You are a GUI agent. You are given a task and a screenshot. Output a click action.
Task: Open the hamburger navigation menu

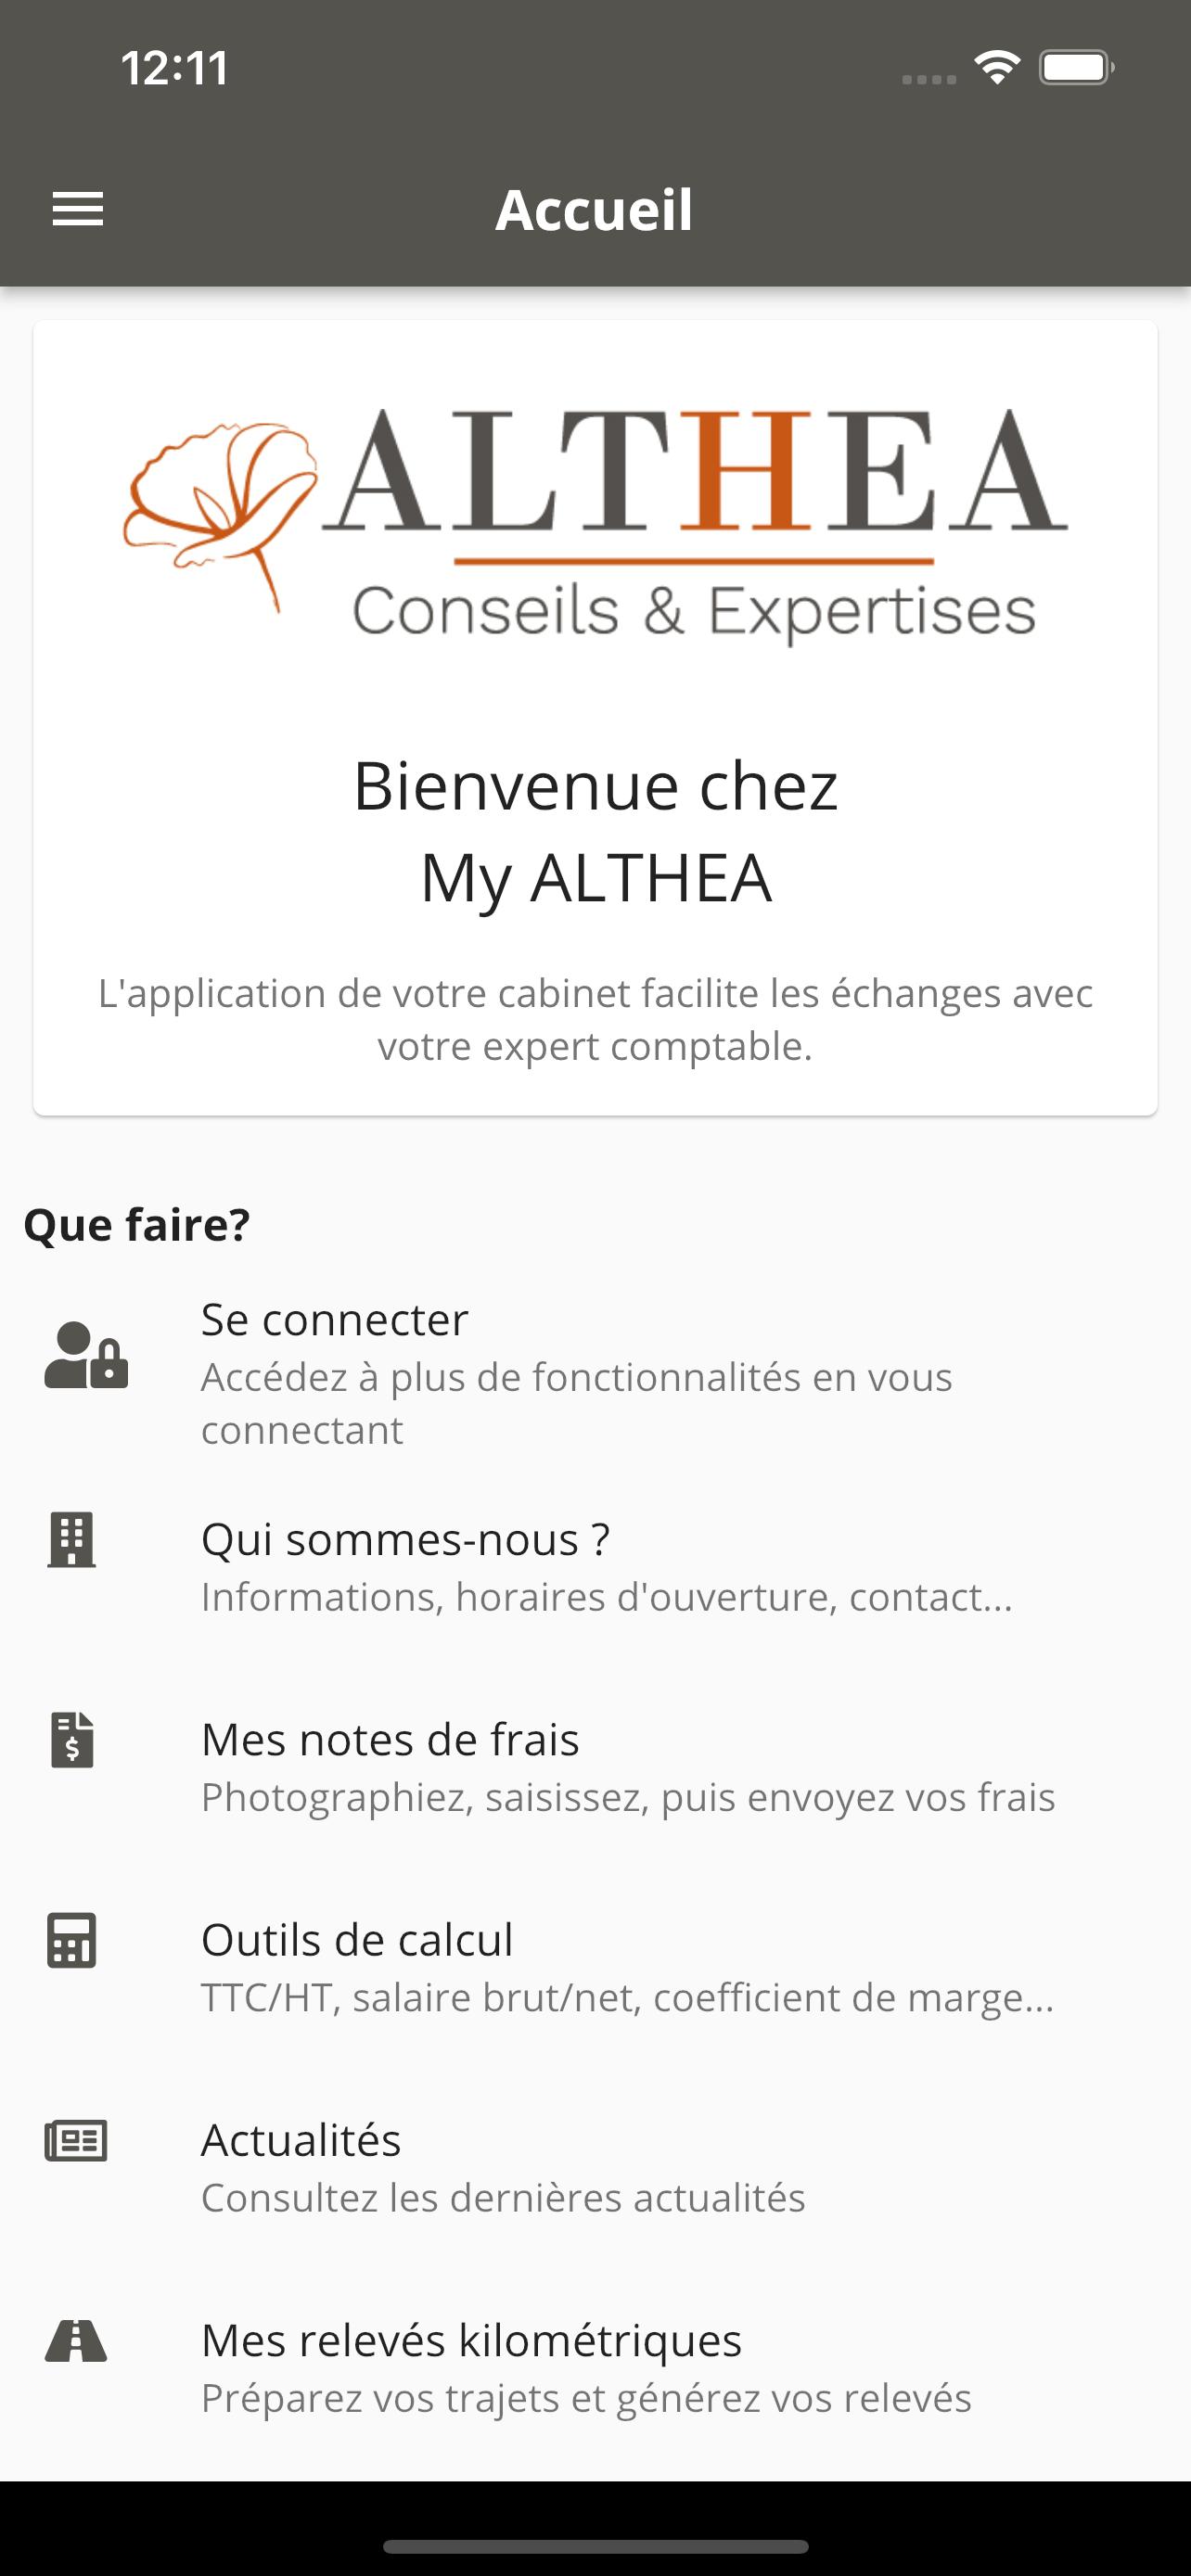click(78, 209)
